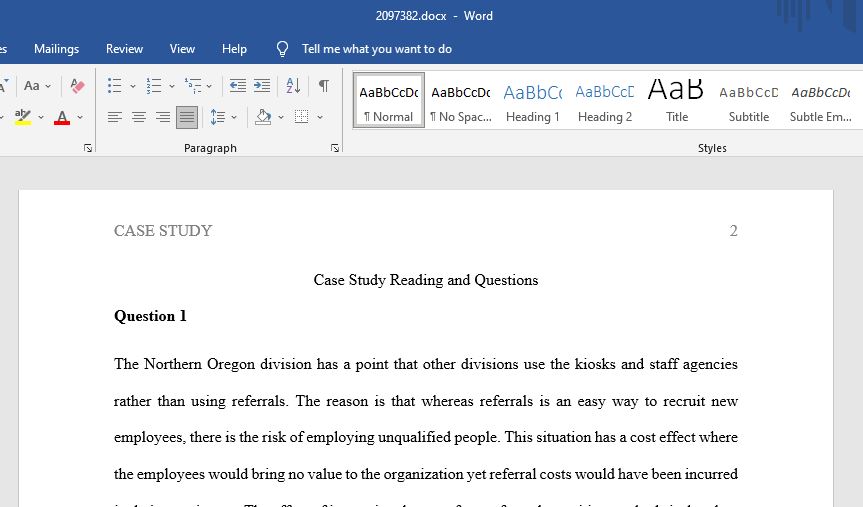This screenshot has width=863, height=507.
Task: Decrease paragraph indent
Action: (x=238, y=86)
